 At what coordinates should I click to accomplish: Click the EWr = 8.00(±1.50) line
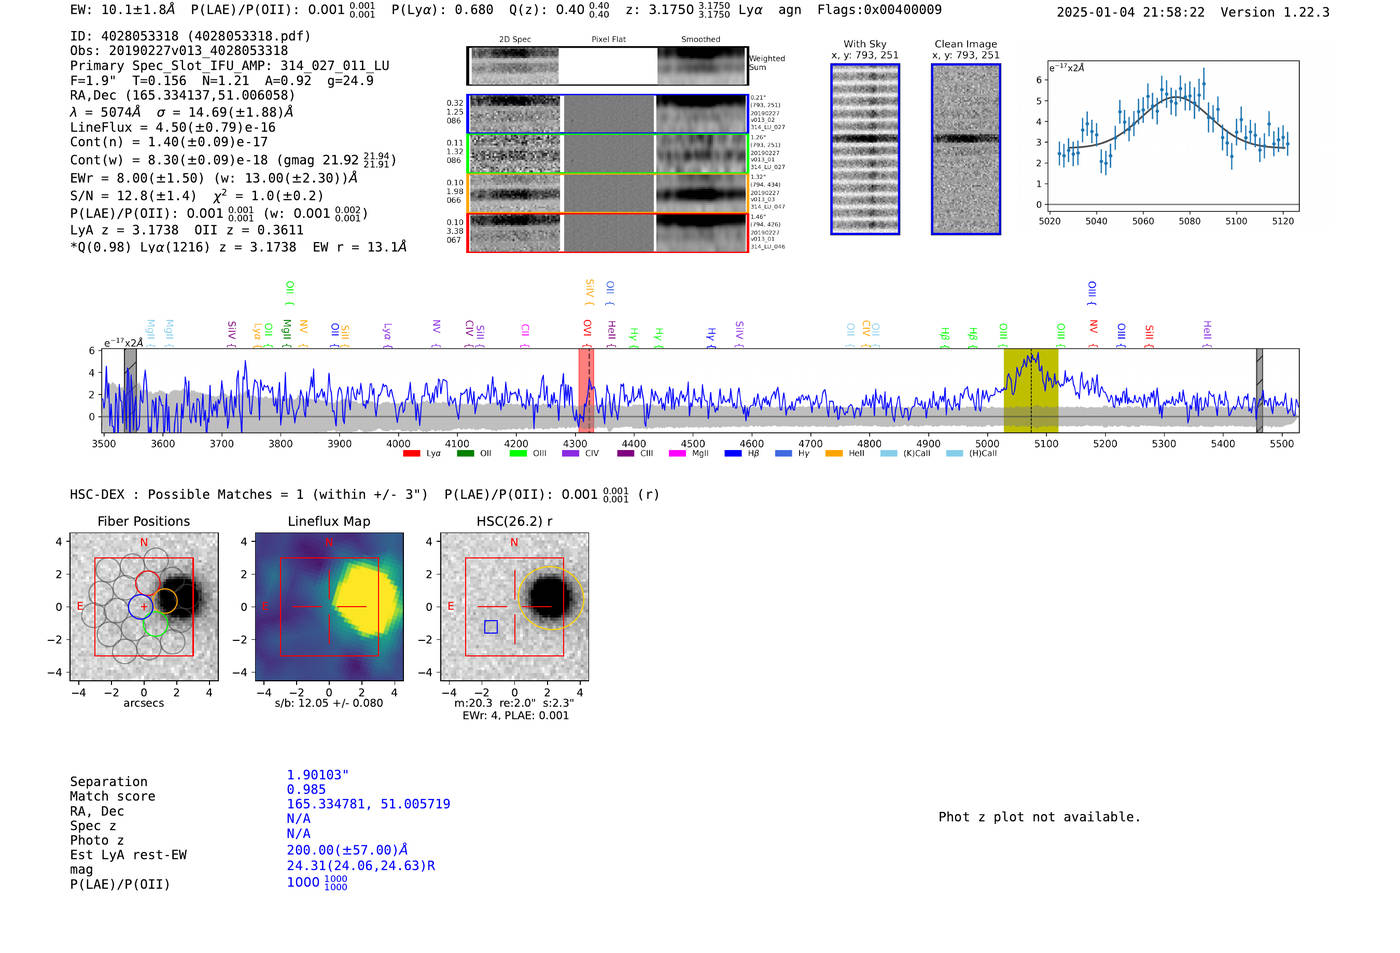pos(214,178)
